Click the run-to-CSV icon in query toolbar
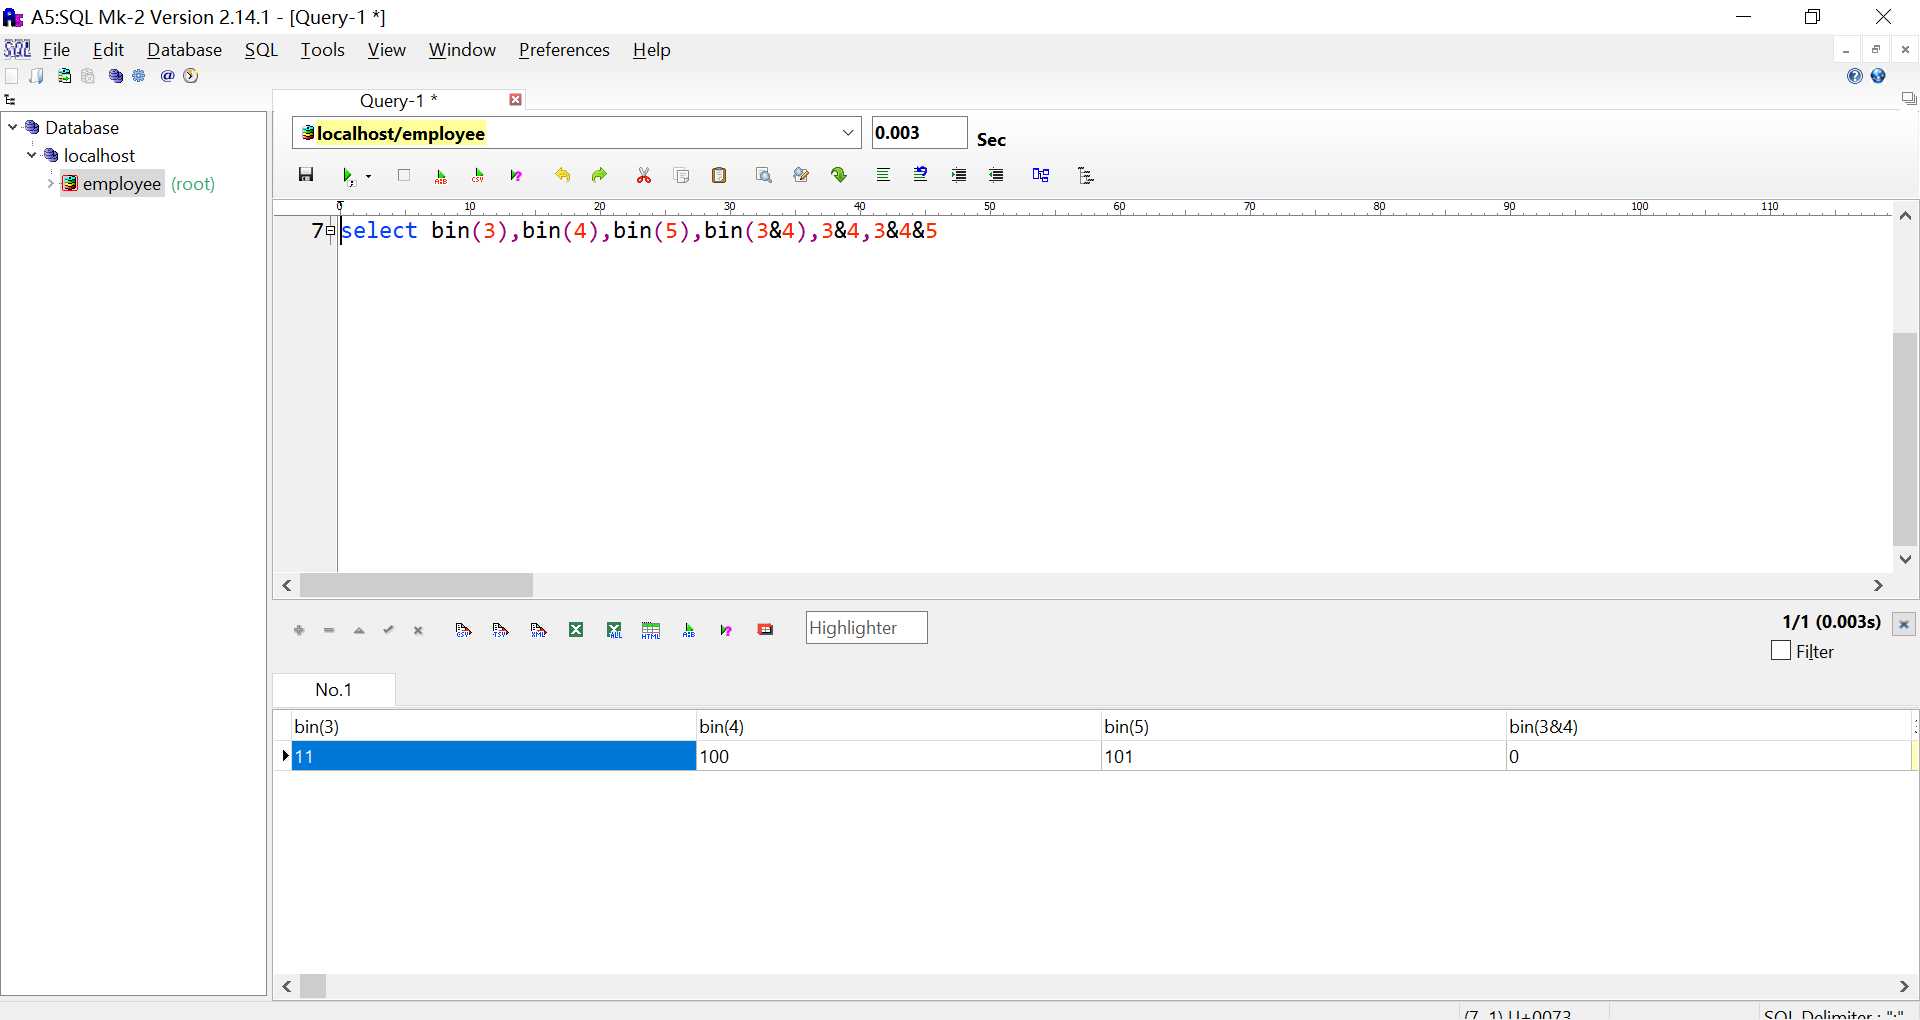1920x1020 pixels. pyautogui.click(x=478, y=176)
